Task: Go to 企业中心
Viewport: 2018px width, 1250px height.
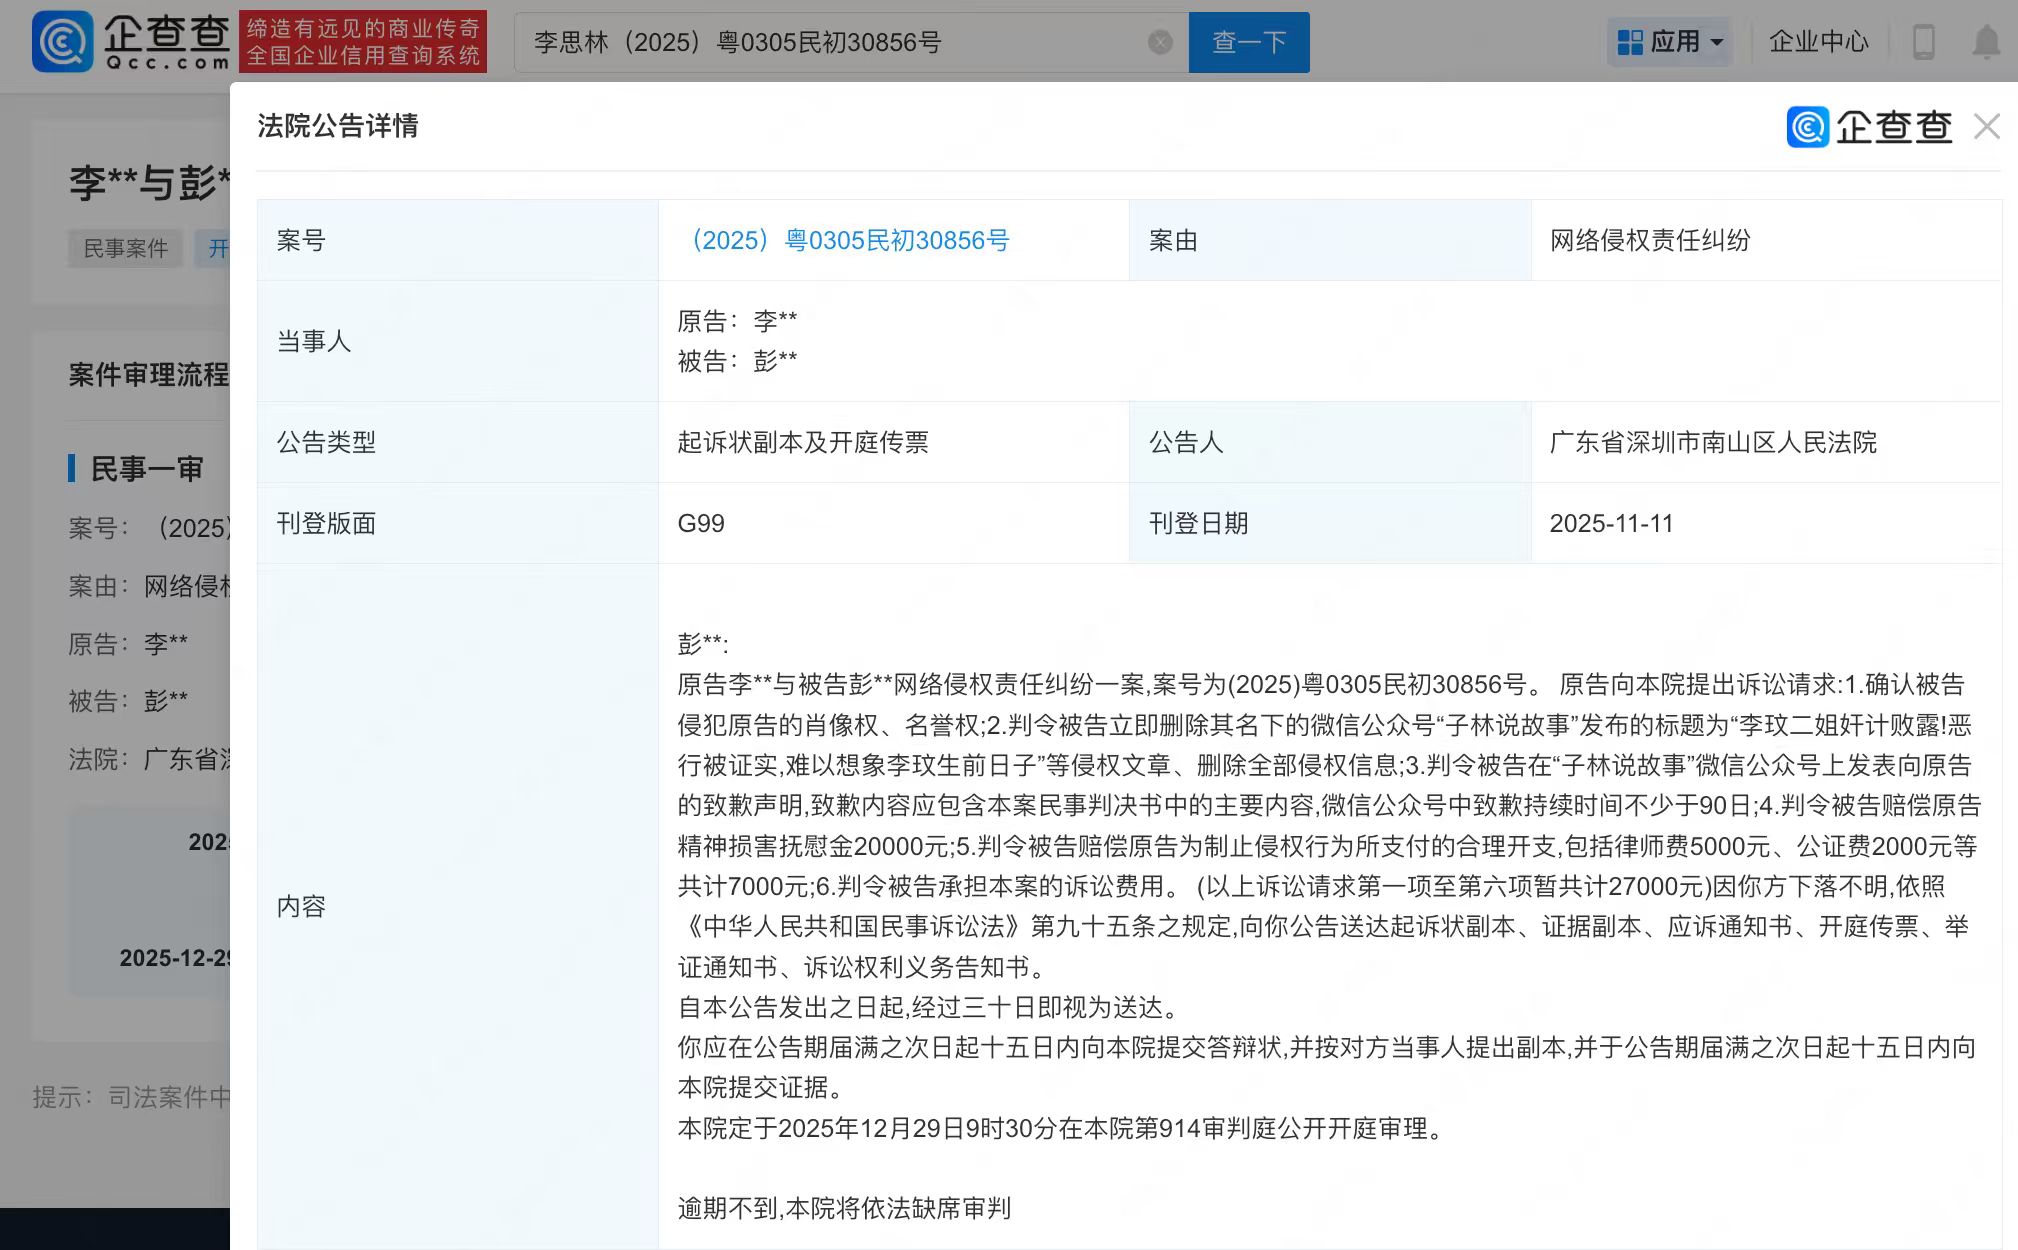Action: click(1818, 42)
